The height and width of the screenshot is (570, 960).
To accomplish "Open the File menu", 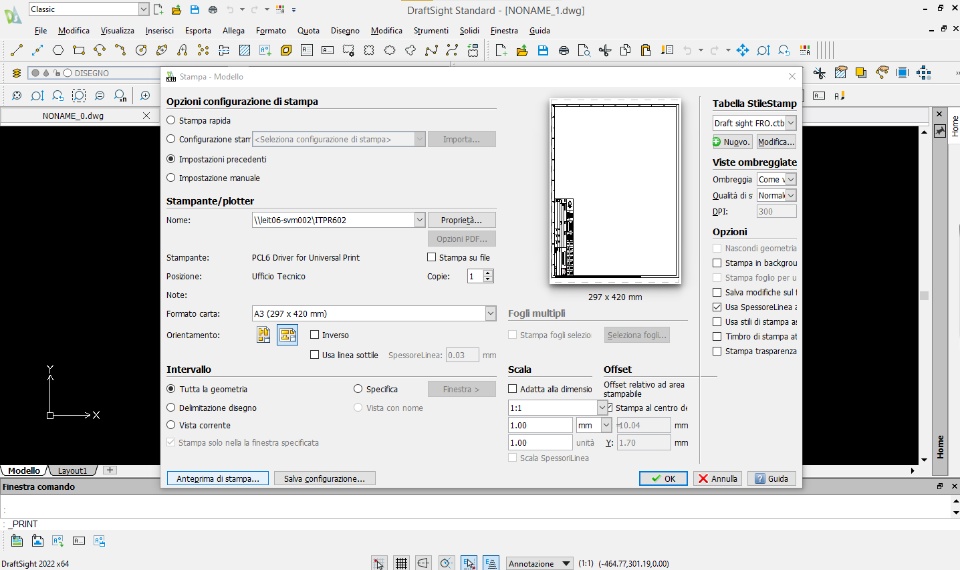I will pos(40,30).
